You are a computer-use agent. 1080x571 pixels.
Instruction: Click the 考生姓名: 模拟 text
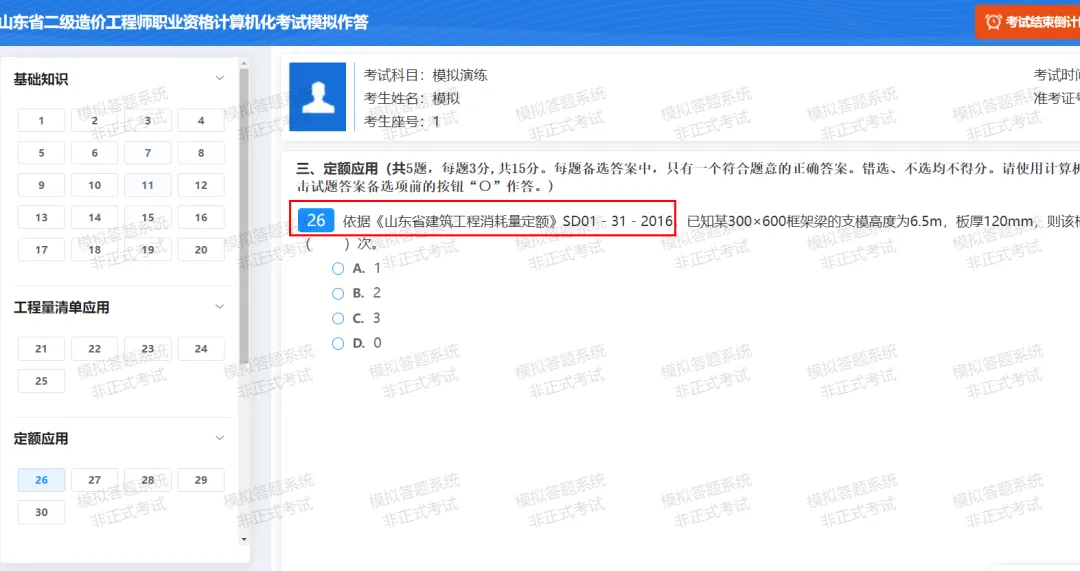pyautogui.click(x=412, y=98)
